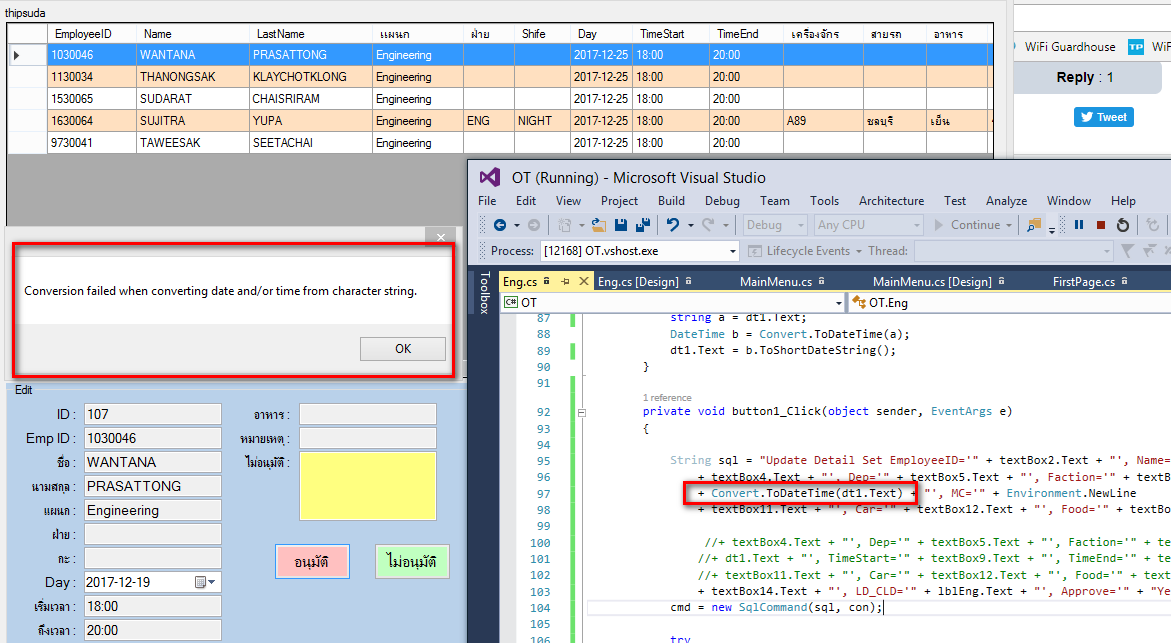Select the SUJITRA row cell
The image size is (1171, 643).
click(x=193, y=121)
